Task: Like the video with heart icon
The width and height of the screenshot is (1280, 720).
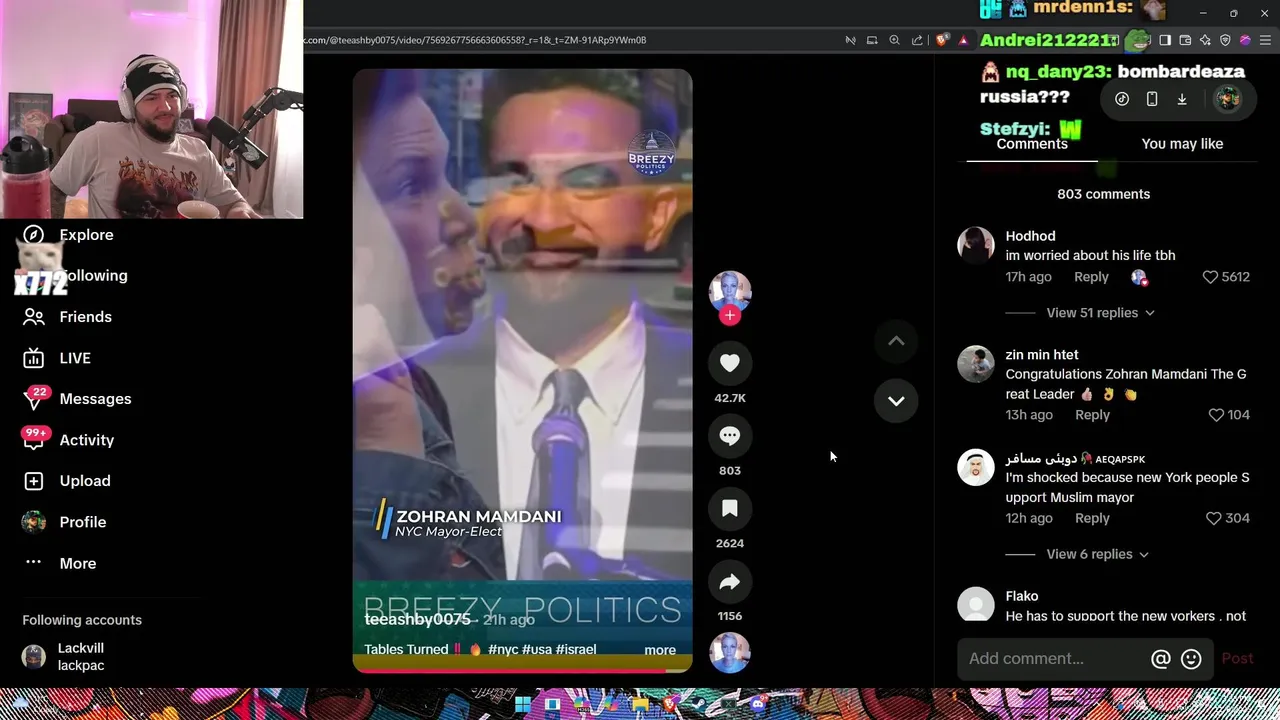Action: (x=730, y=363)
